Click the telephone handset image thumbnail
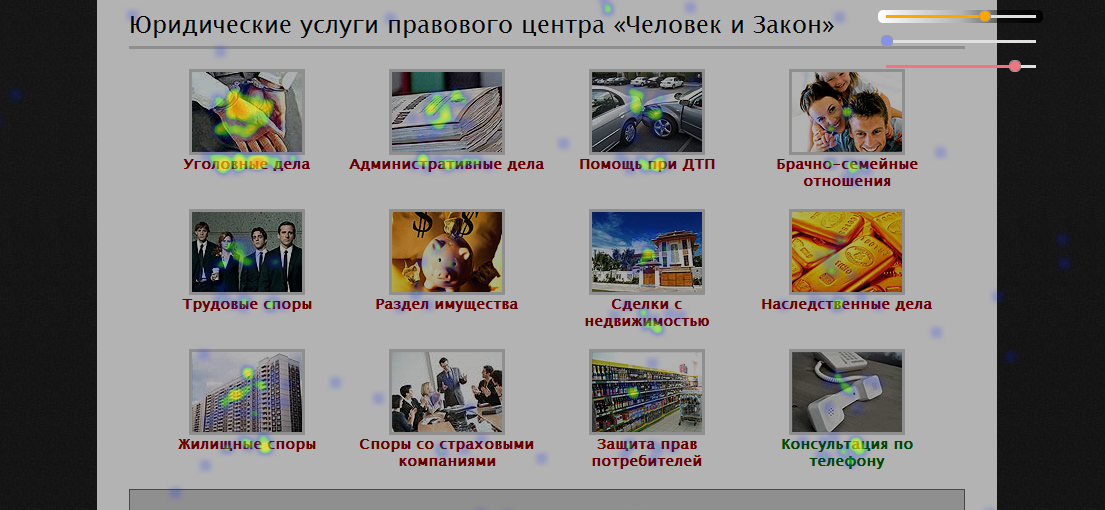Image resolution: width=1105 pixels, height=510 pixels. click(x=846, y=391)
